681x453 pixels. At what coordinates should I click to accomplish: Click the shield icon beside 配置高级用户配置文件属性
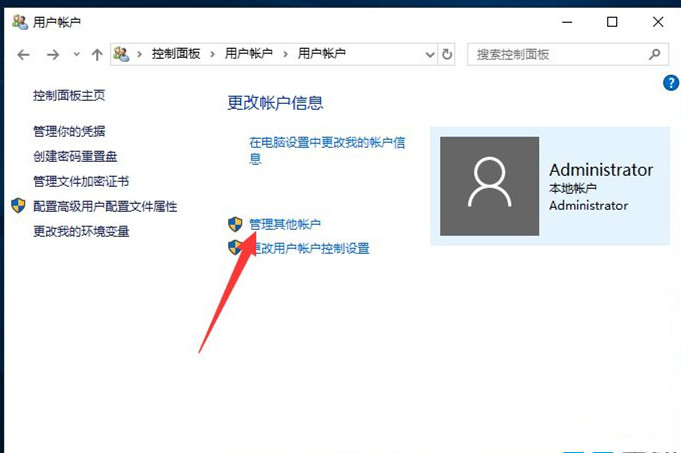pyautogui.click(x=18, y=206)
